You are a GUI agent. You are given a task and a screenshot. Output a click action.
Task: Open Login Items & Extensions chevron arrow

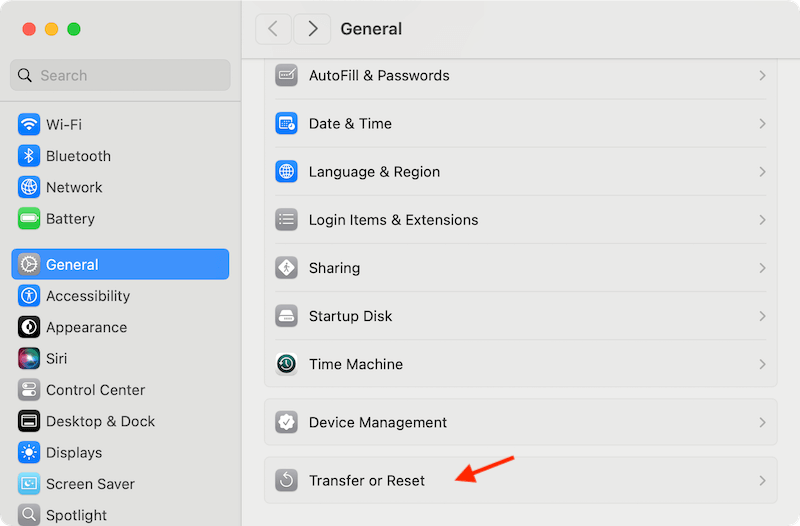[762, 220]
